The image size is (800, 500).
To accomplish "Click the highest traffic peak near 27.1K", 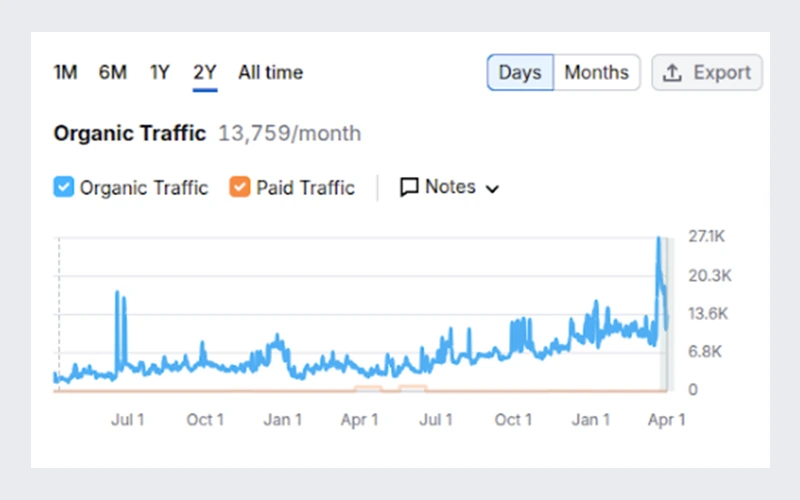I will click(x=658, y=240).
